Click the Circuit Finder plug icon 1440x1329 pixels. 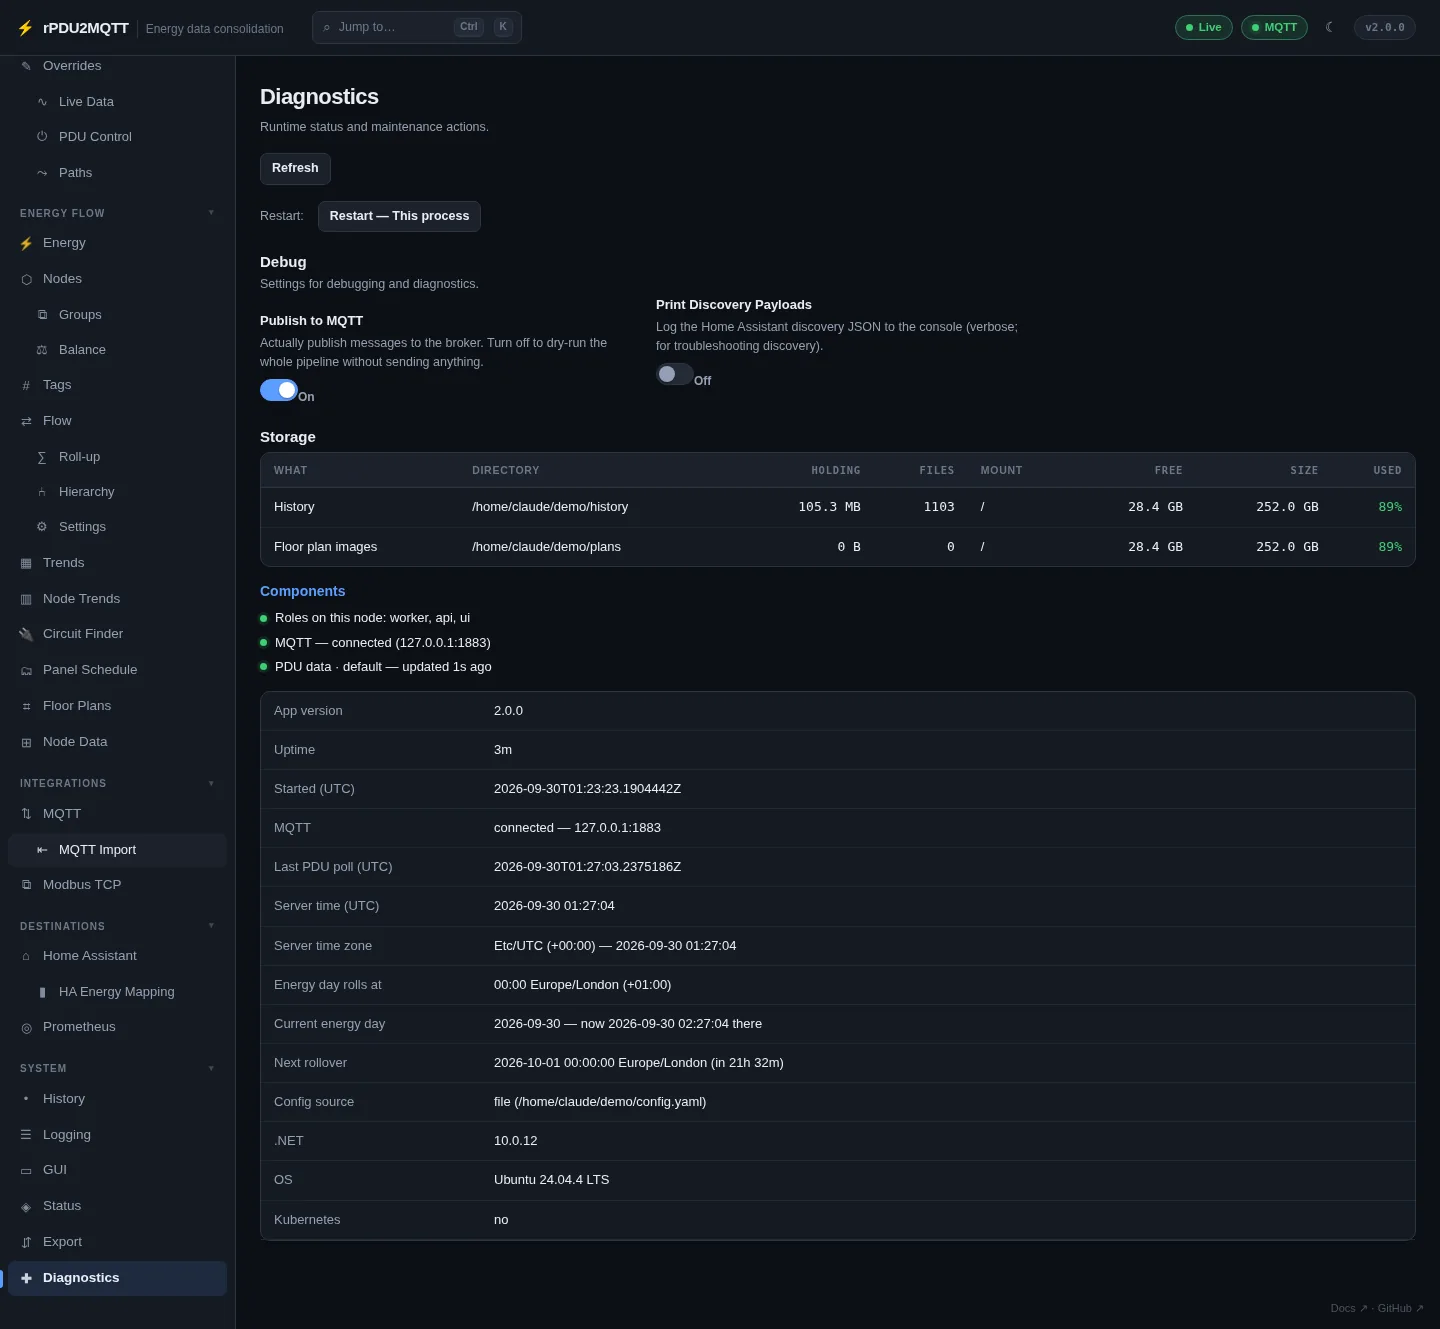pyautogui.click(x=26, y=634)
